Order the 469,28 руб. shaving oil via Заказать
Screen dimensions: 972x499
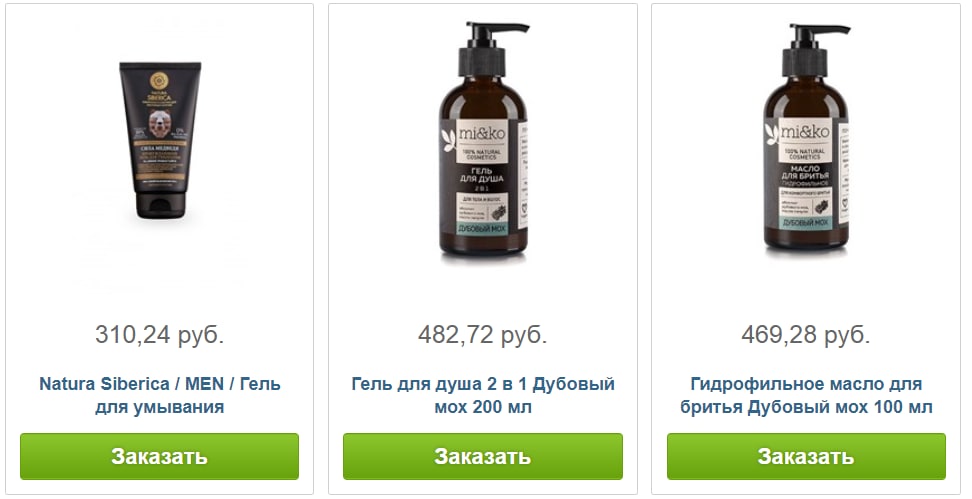(x=806, y=456)
